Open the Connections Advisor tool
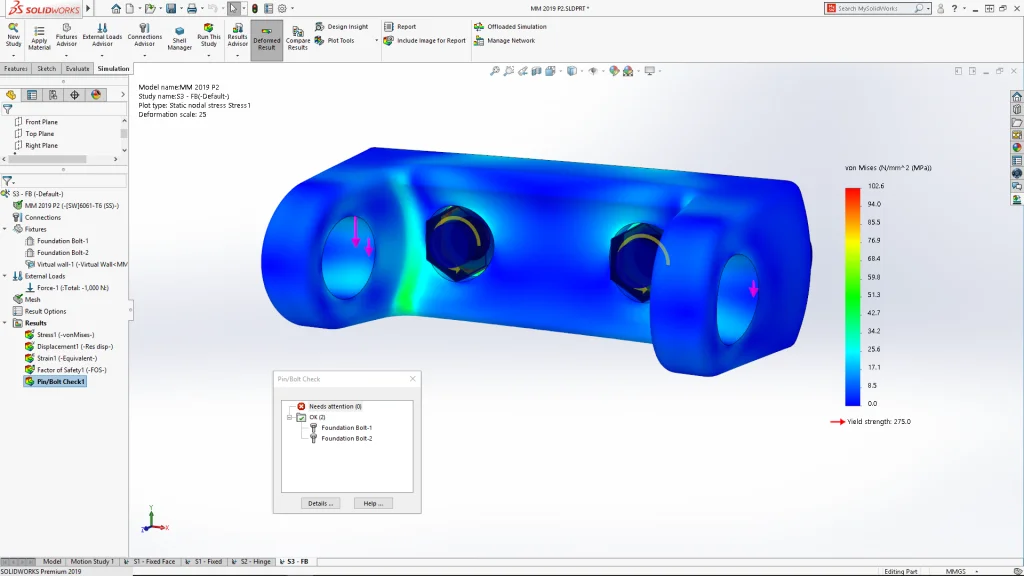Image resolution: width=1024 pixels, height=576 pixels. 144,35
